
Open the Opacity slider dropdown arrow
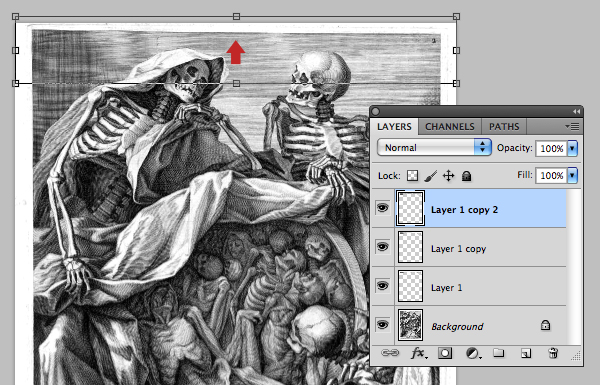pos(572,148)
